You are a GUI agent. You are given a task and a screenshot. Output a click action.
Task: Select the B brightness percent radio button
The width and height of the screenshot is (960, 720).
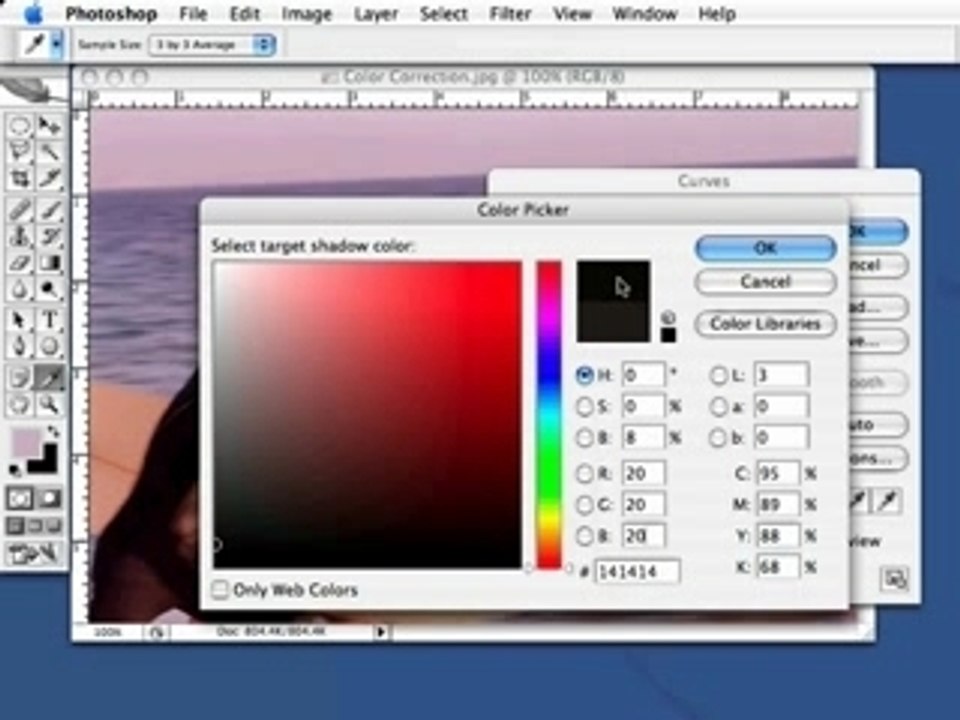(x=585, y=437)
